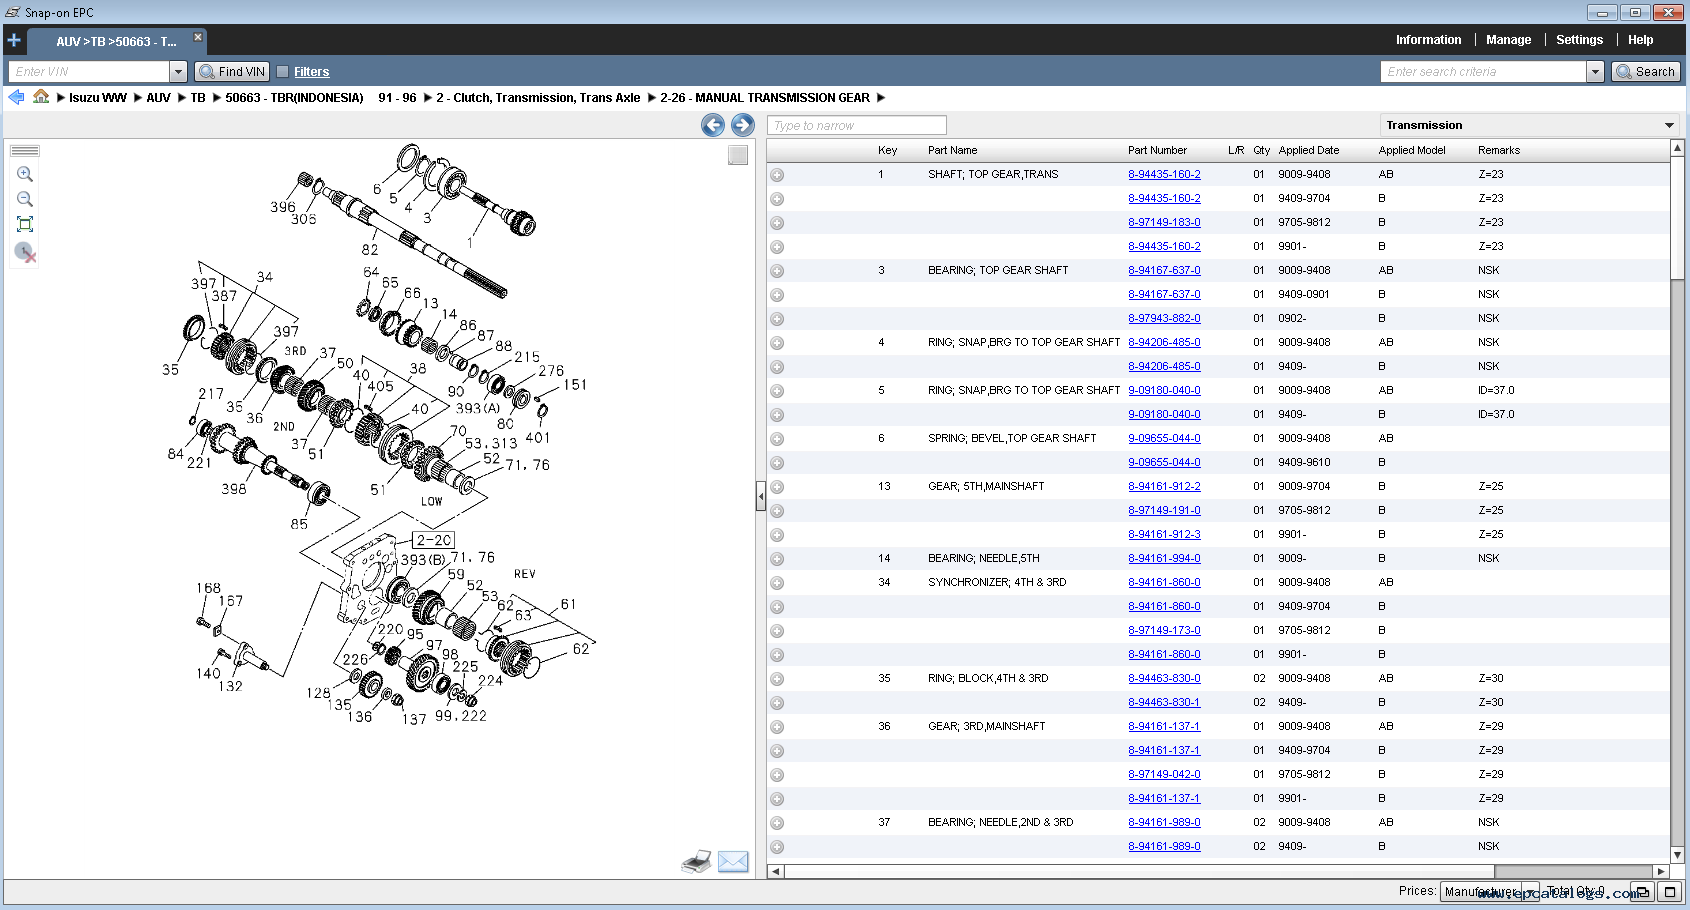
Task: Go back using the blue breadcrumb arrow
Action: tap(16, 97)
